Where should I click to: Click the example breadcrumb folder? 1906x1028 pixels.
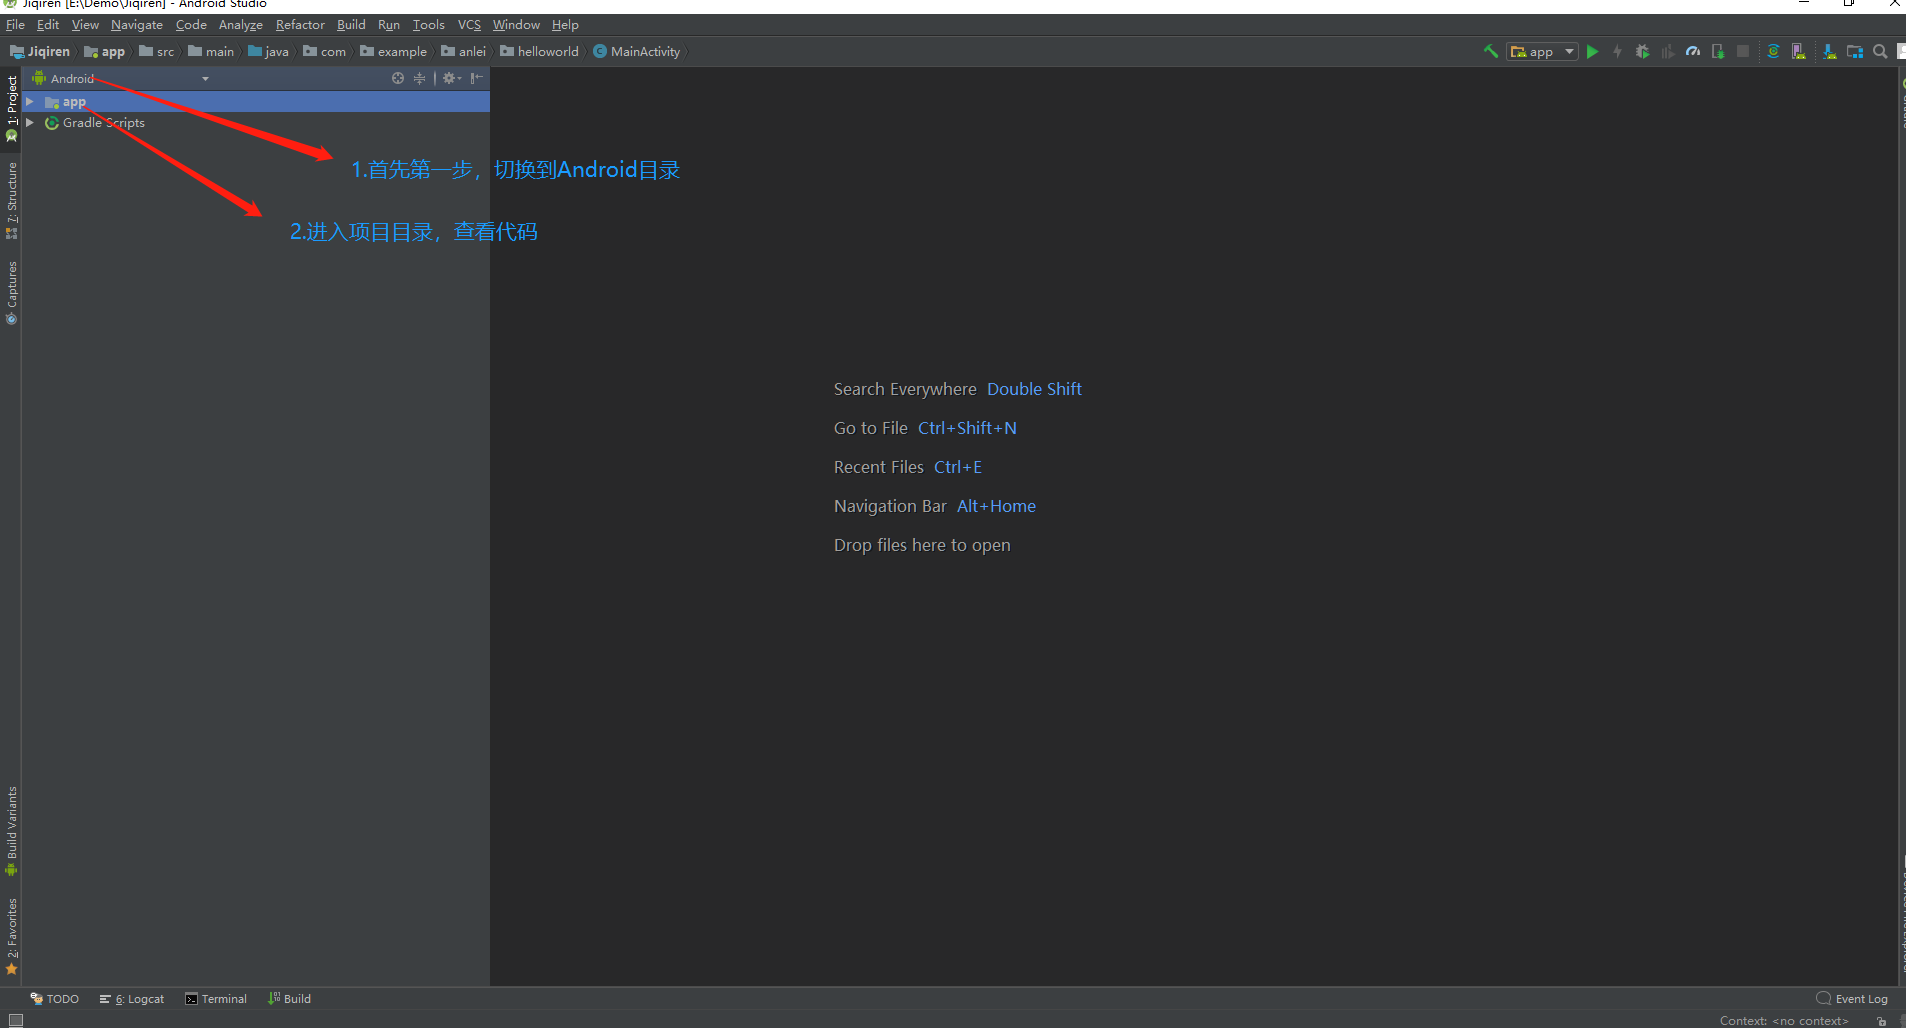[393, 51]
